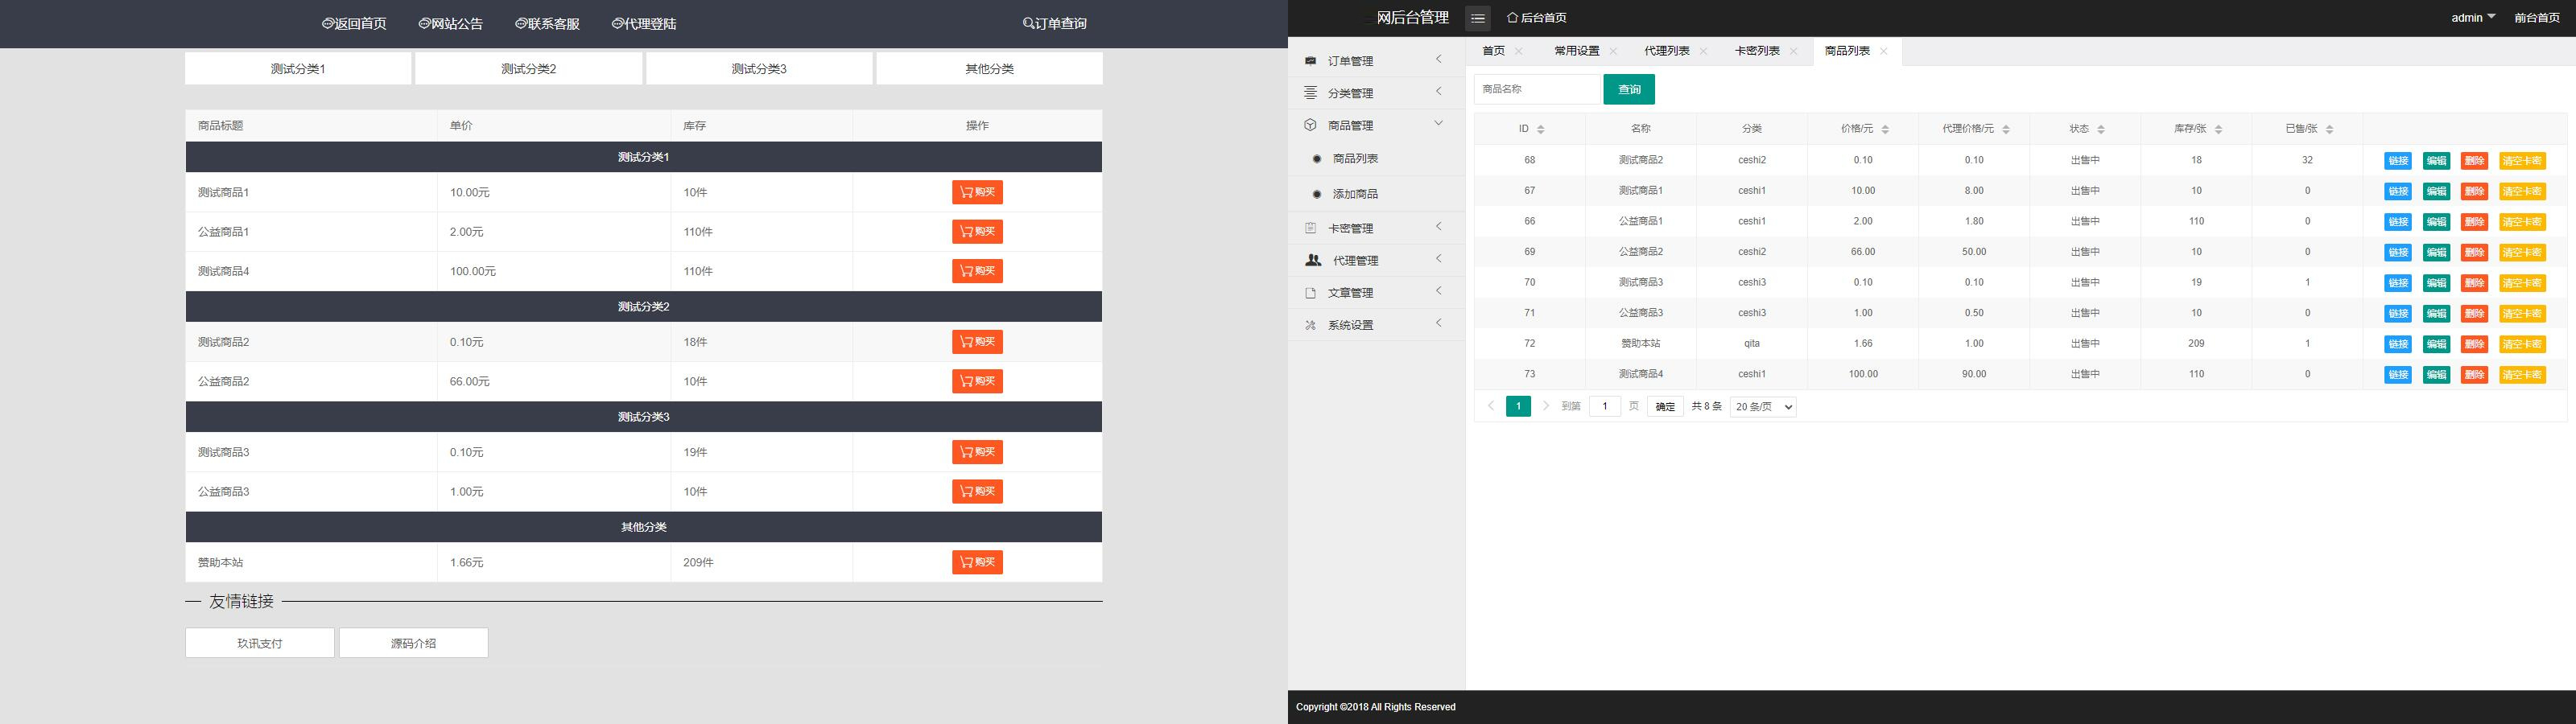Delete product 测试商品2 with 删除 button

(2474, 161)
